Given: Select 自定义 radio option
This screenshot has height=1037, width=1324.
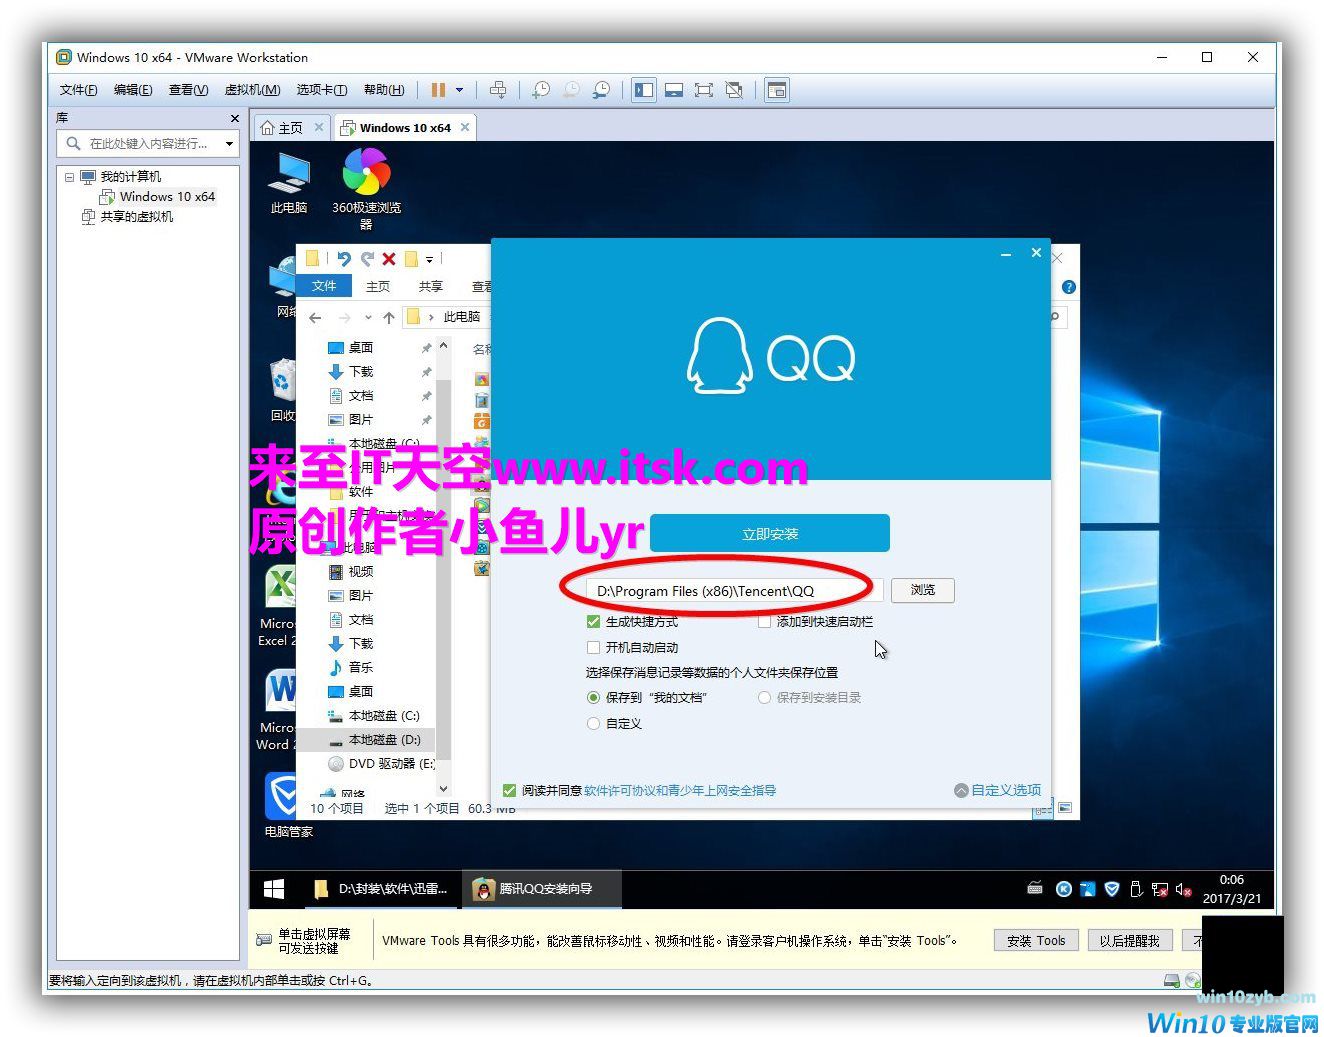Looking at the screenshot, I should (594, 724).
